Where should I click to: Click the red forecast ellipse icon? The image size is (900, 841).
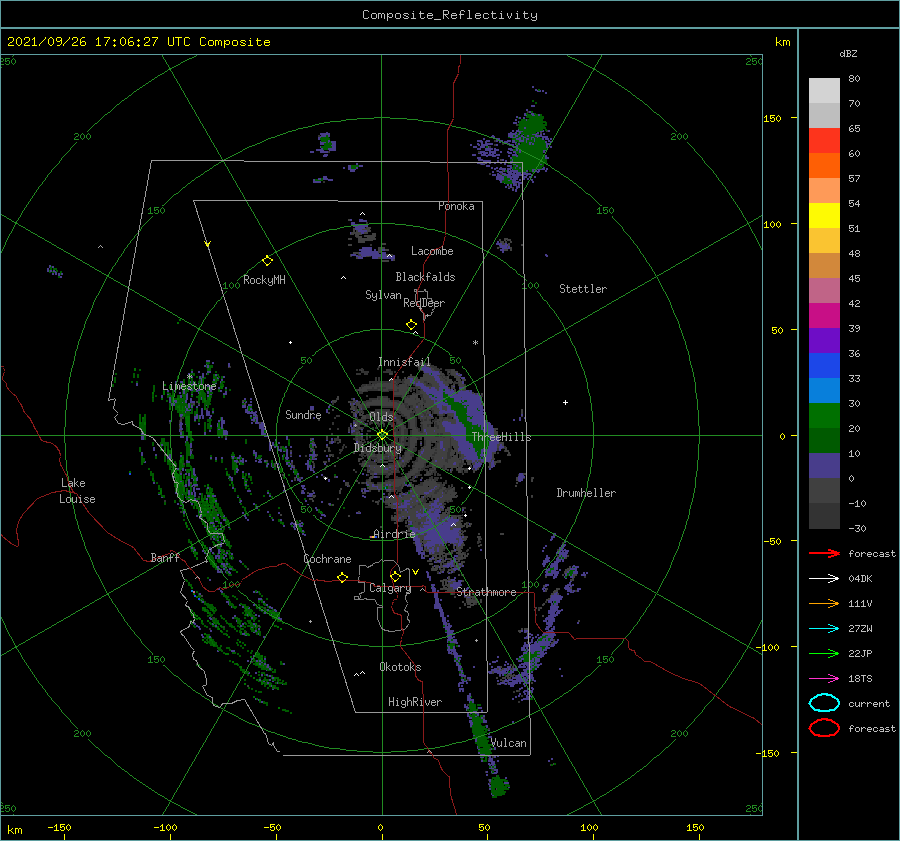[x=824, y=728]
